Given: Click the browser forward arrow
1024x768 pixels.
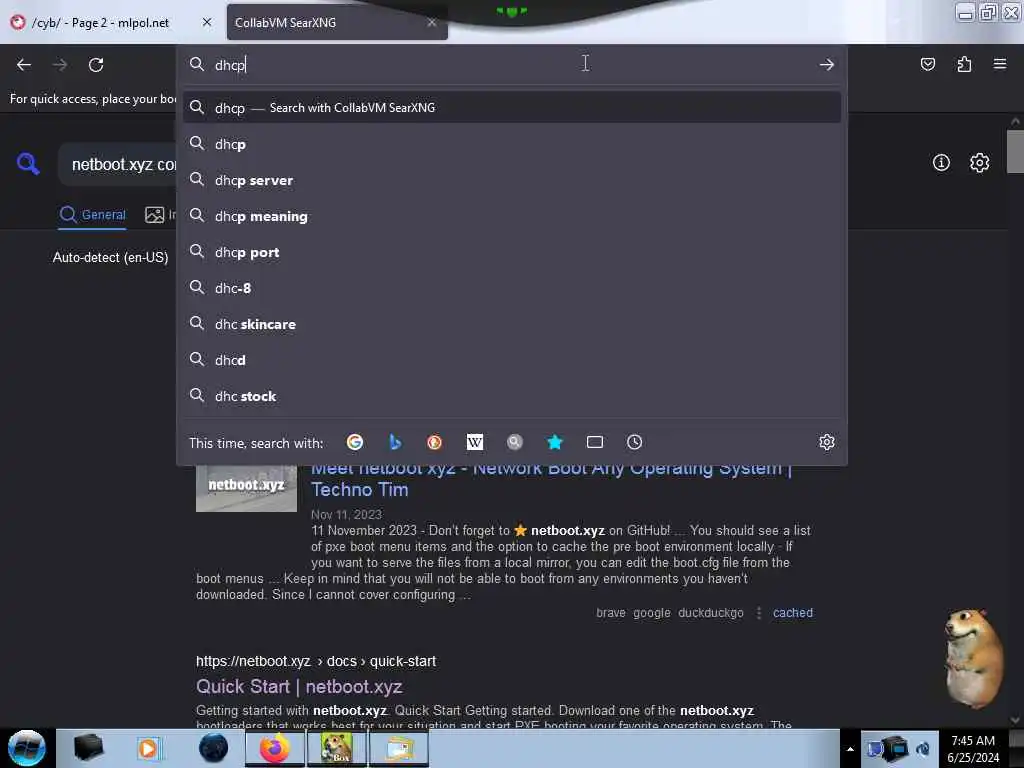Looking at the screenshot, I should click(60, 65).
